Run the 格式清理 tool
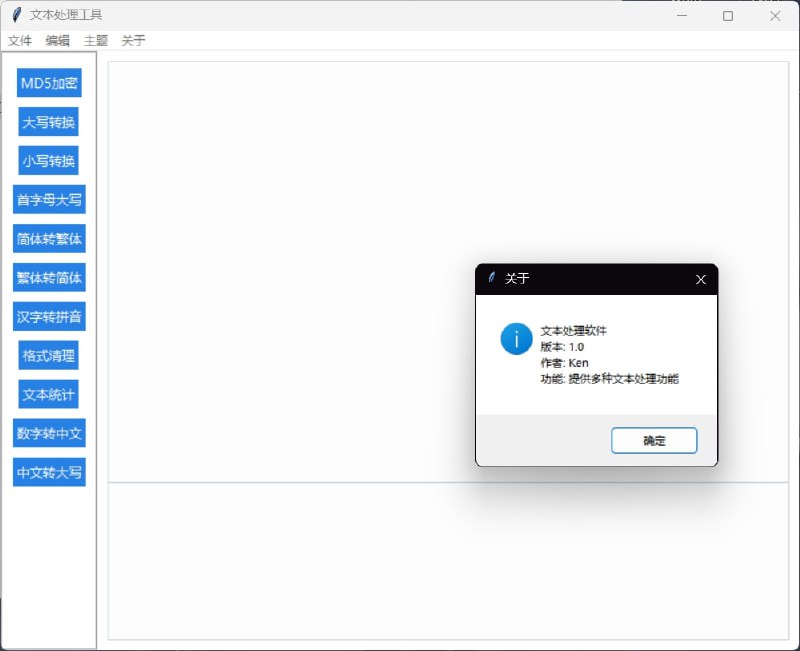The image size is (800, 651). pyautogui.click(x=48, y=355)
